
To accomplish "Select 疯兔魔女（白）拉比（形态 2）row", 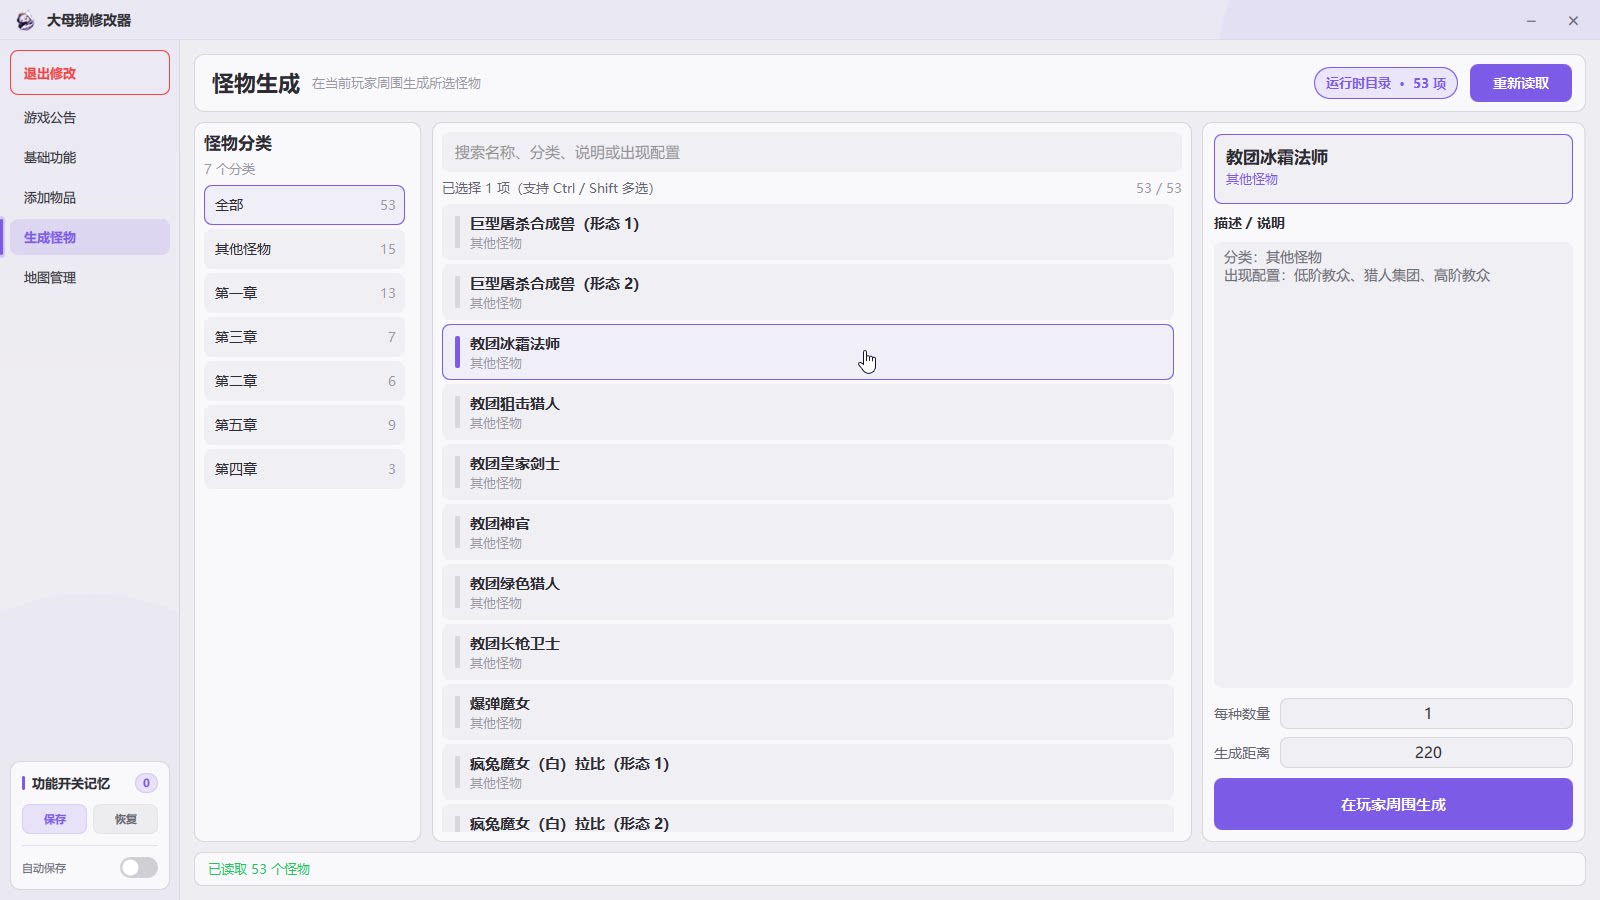I will 808,818.
